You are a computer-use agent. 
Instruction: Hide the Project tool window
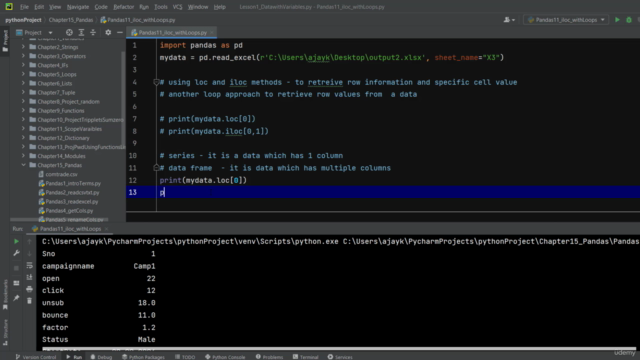coord(120,32)
